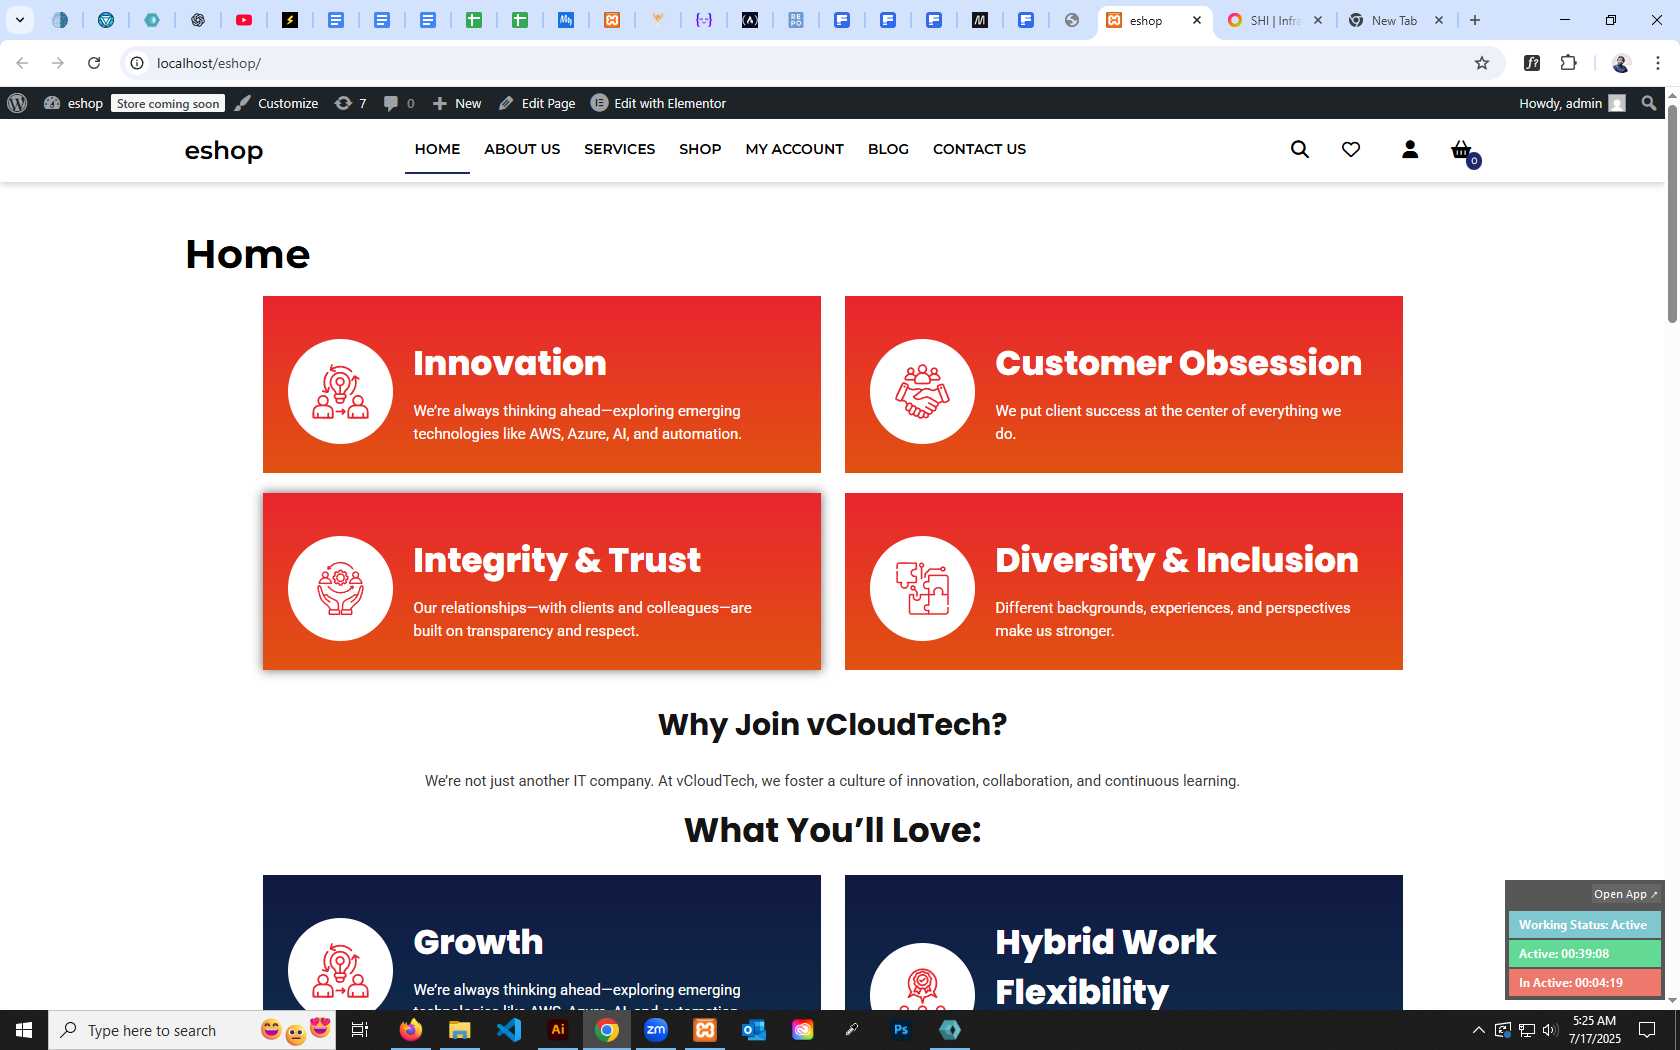The image size is (1680, 1050).
Task: Open the ABOUT US menu item
Action: pyautogui.click(x=522, y=149)
